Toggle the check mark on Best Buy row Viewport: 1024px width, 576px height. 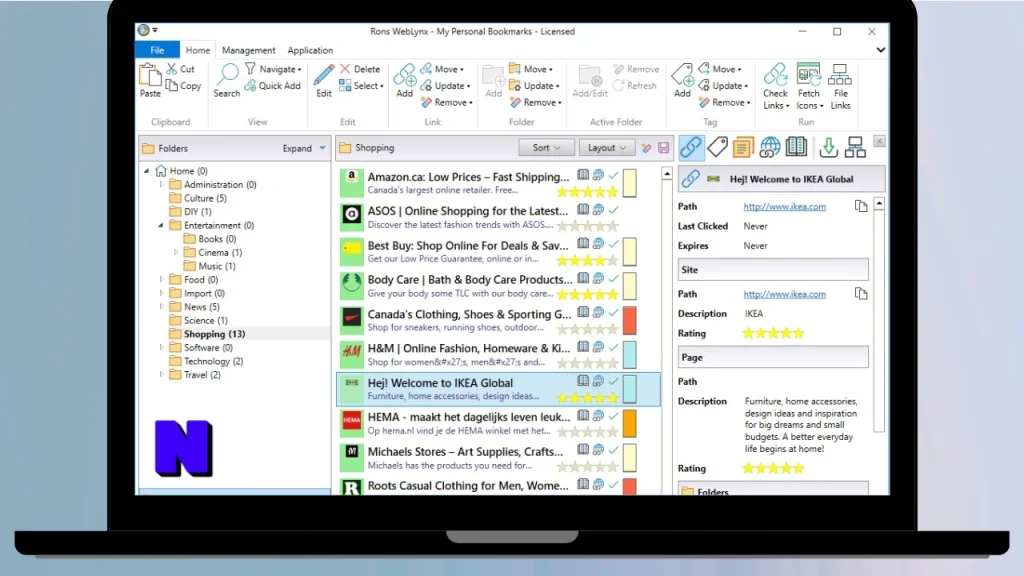click(x=613, y=244)
